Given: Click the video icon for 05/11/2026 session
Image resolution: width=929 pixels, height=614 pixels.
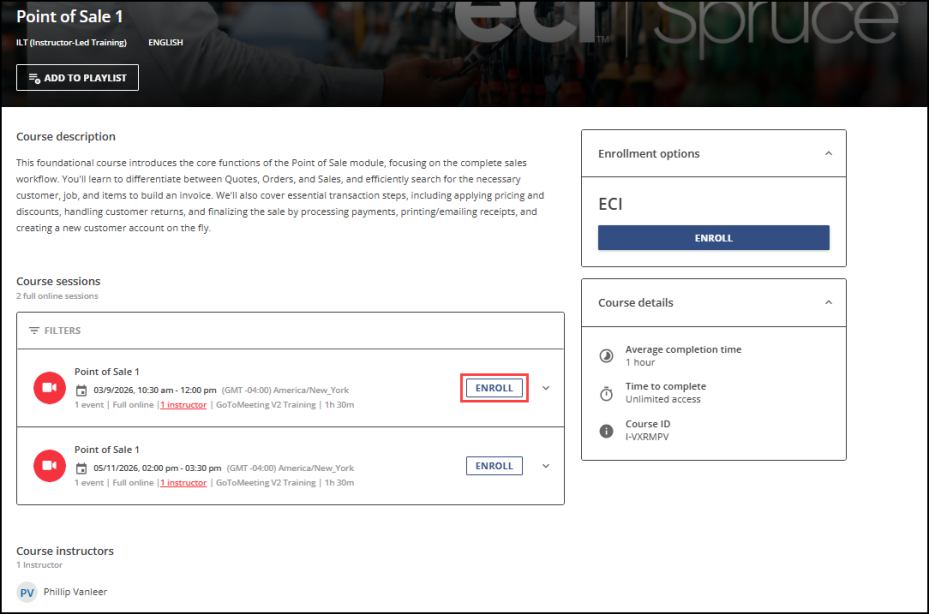Looking at the screenshot, I should point(49,466).
